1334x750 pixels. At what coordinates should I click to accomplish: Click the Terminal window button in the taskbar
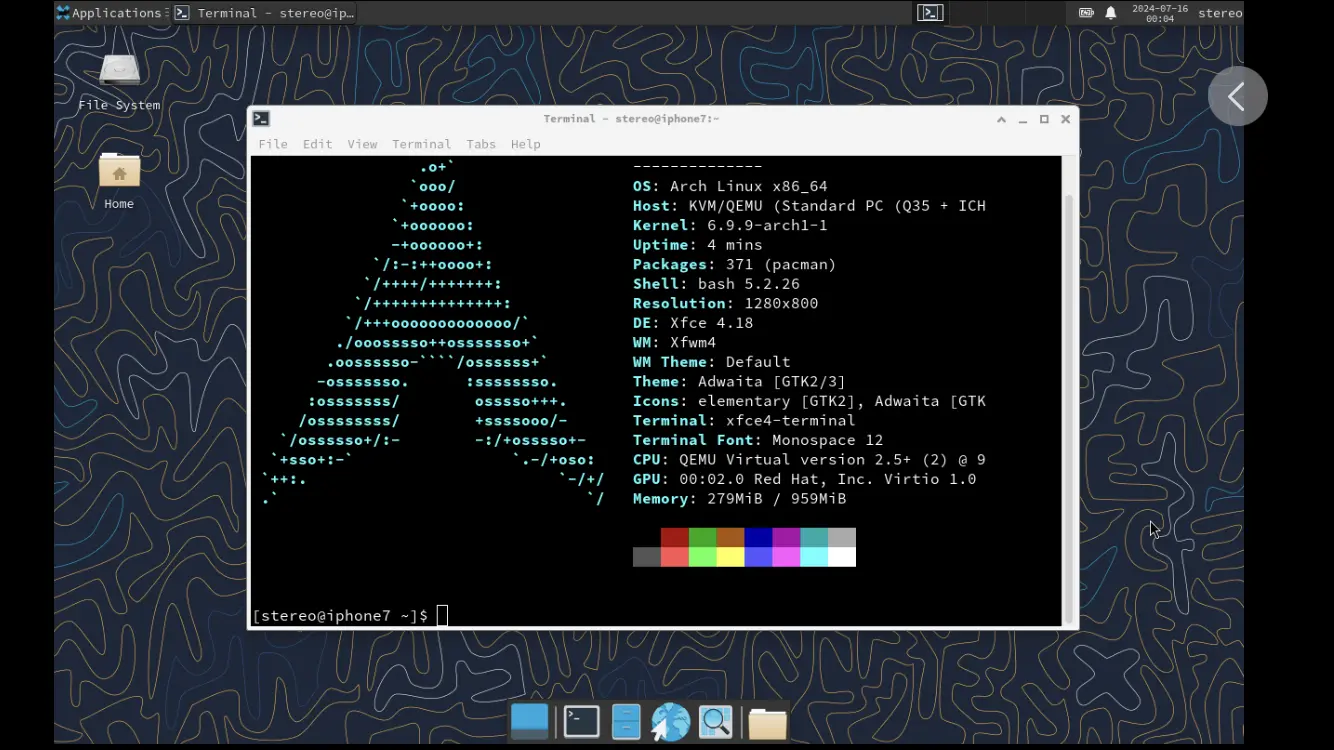click(x=264, y=13)
